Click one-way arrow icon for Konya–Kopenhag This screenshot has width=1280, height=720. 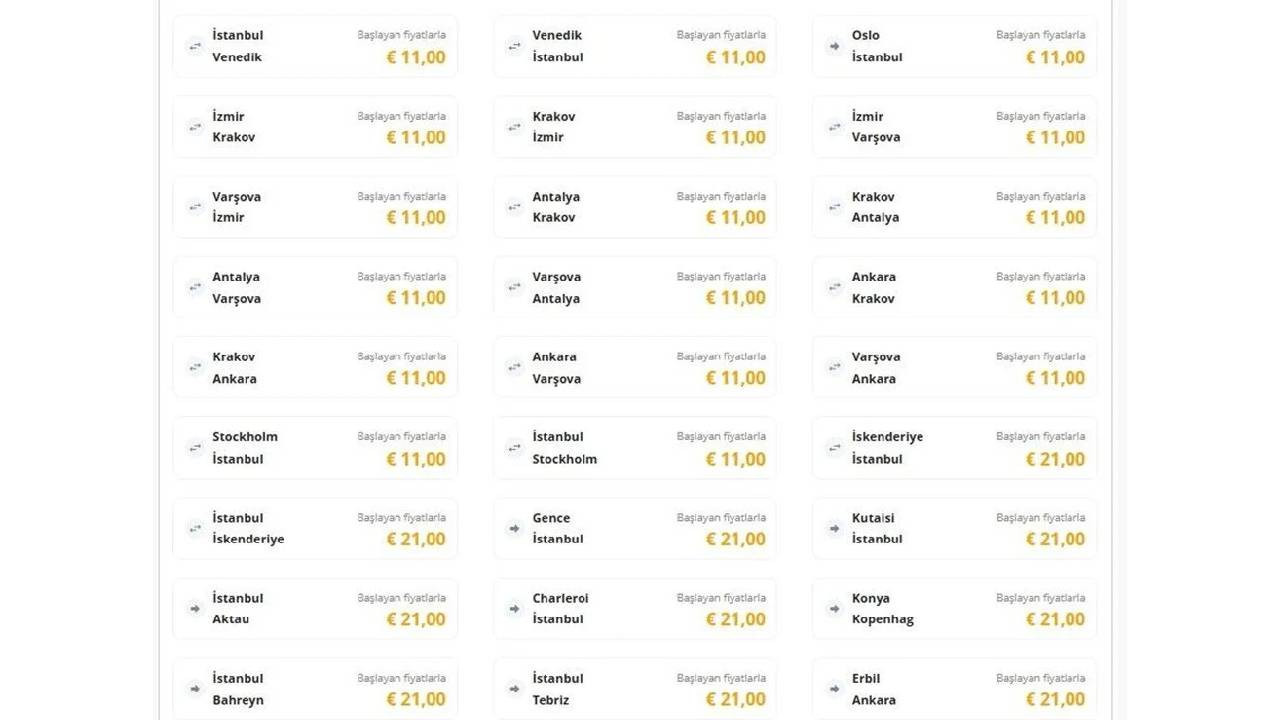point(834,608)
